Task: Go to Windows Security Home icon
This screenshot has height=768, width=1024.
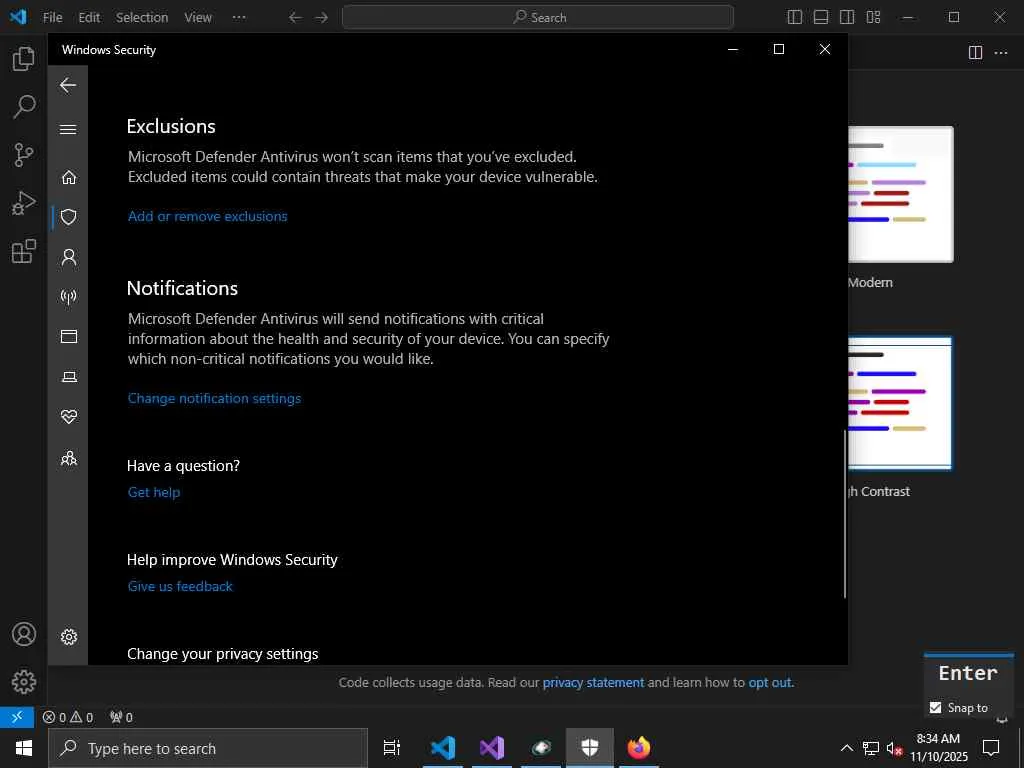Action: click(69, 178)
